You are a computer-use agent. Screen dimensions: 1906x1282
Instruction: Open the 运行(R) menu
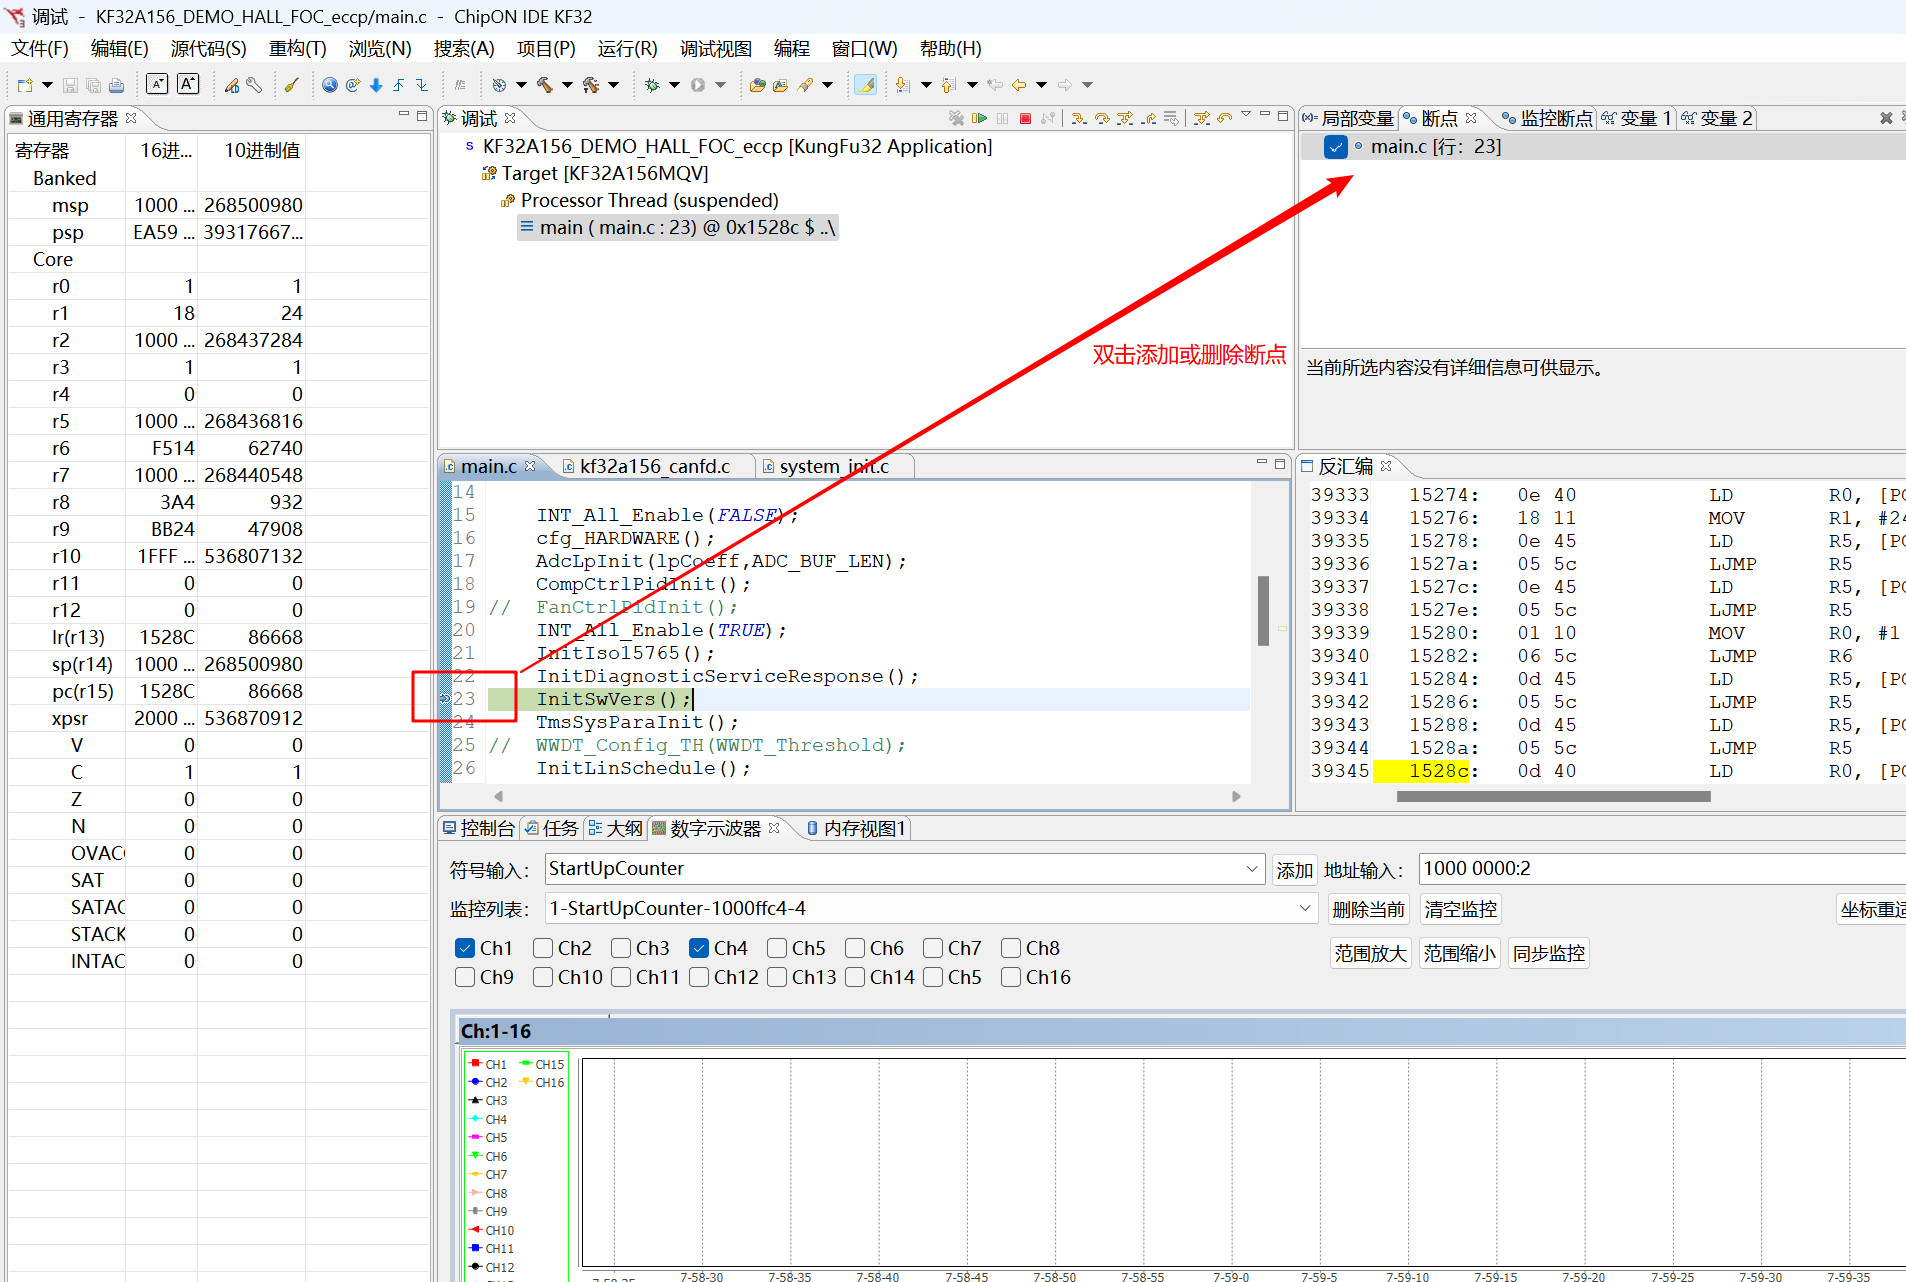pos(627,49)
